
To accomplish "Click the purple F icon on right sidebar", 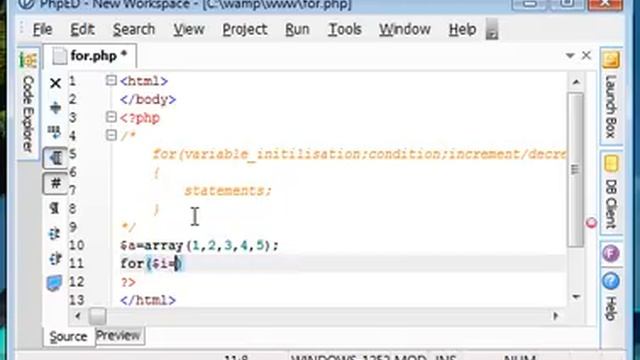I will pos(611,253).
